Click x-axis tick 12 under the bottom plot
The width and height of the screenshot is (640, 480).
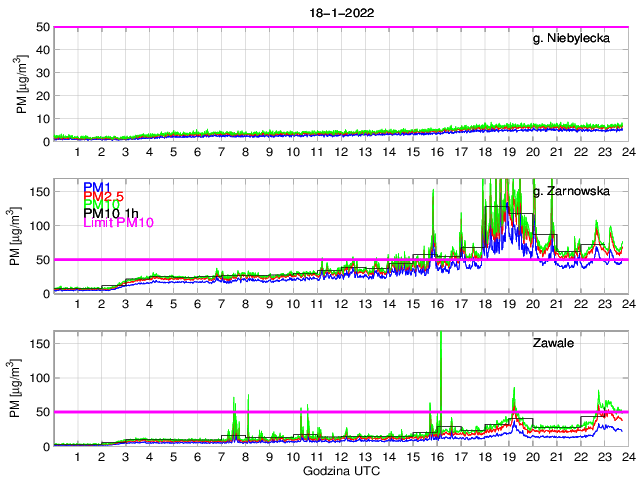(341, 456)
